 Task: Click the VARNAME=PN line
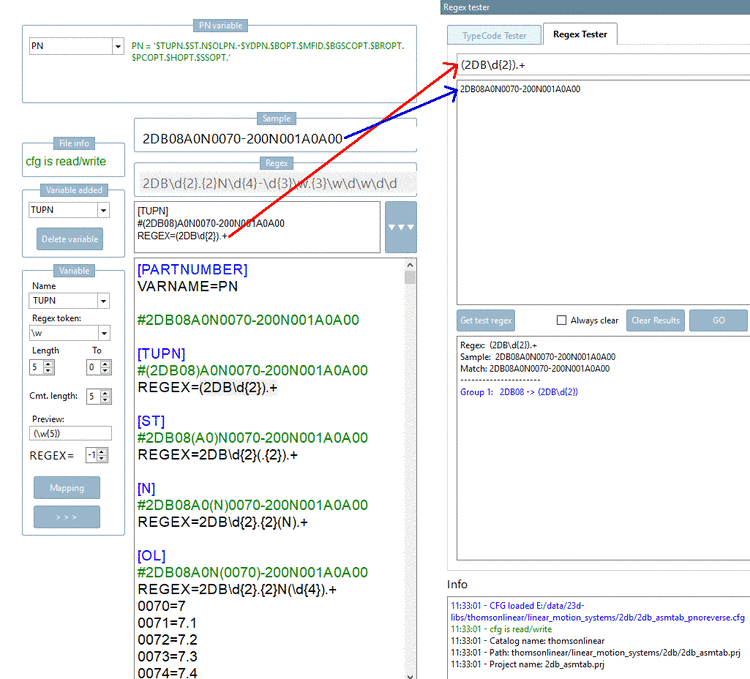(x=188, y=286)
